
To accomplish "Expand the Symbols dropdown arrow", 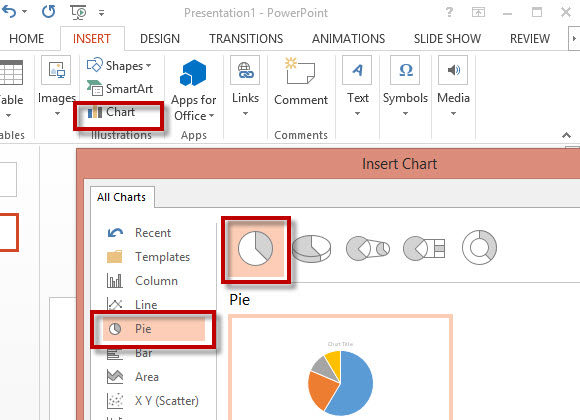I will [405, 114].
